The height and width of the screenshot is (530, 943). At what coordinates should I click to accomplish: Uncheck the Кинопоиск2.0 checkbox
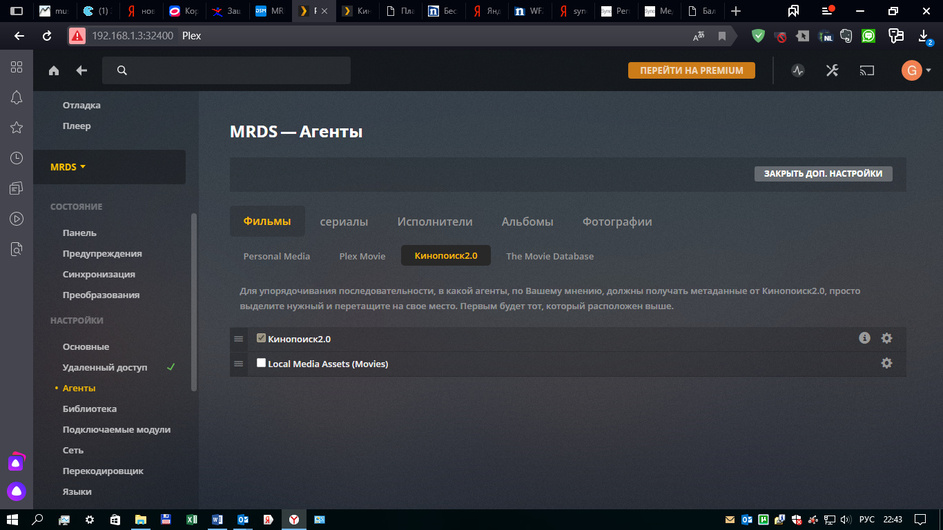click(x=261, y=338)
